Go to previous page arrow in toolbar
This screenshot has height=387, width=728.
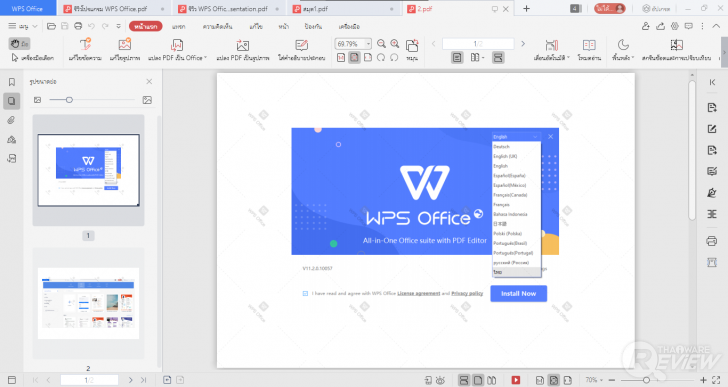coord(434,44)
